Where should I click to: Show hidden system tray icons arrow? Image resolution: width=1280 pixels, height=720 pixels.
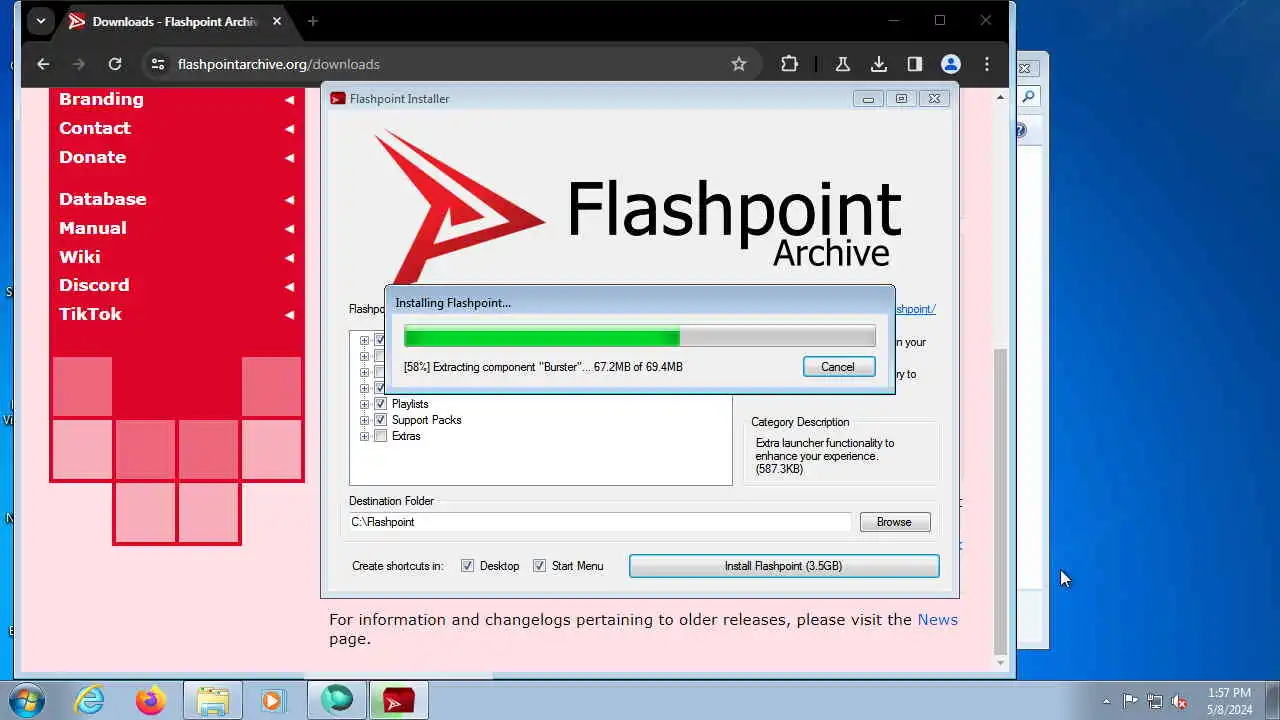point(1106,701)
